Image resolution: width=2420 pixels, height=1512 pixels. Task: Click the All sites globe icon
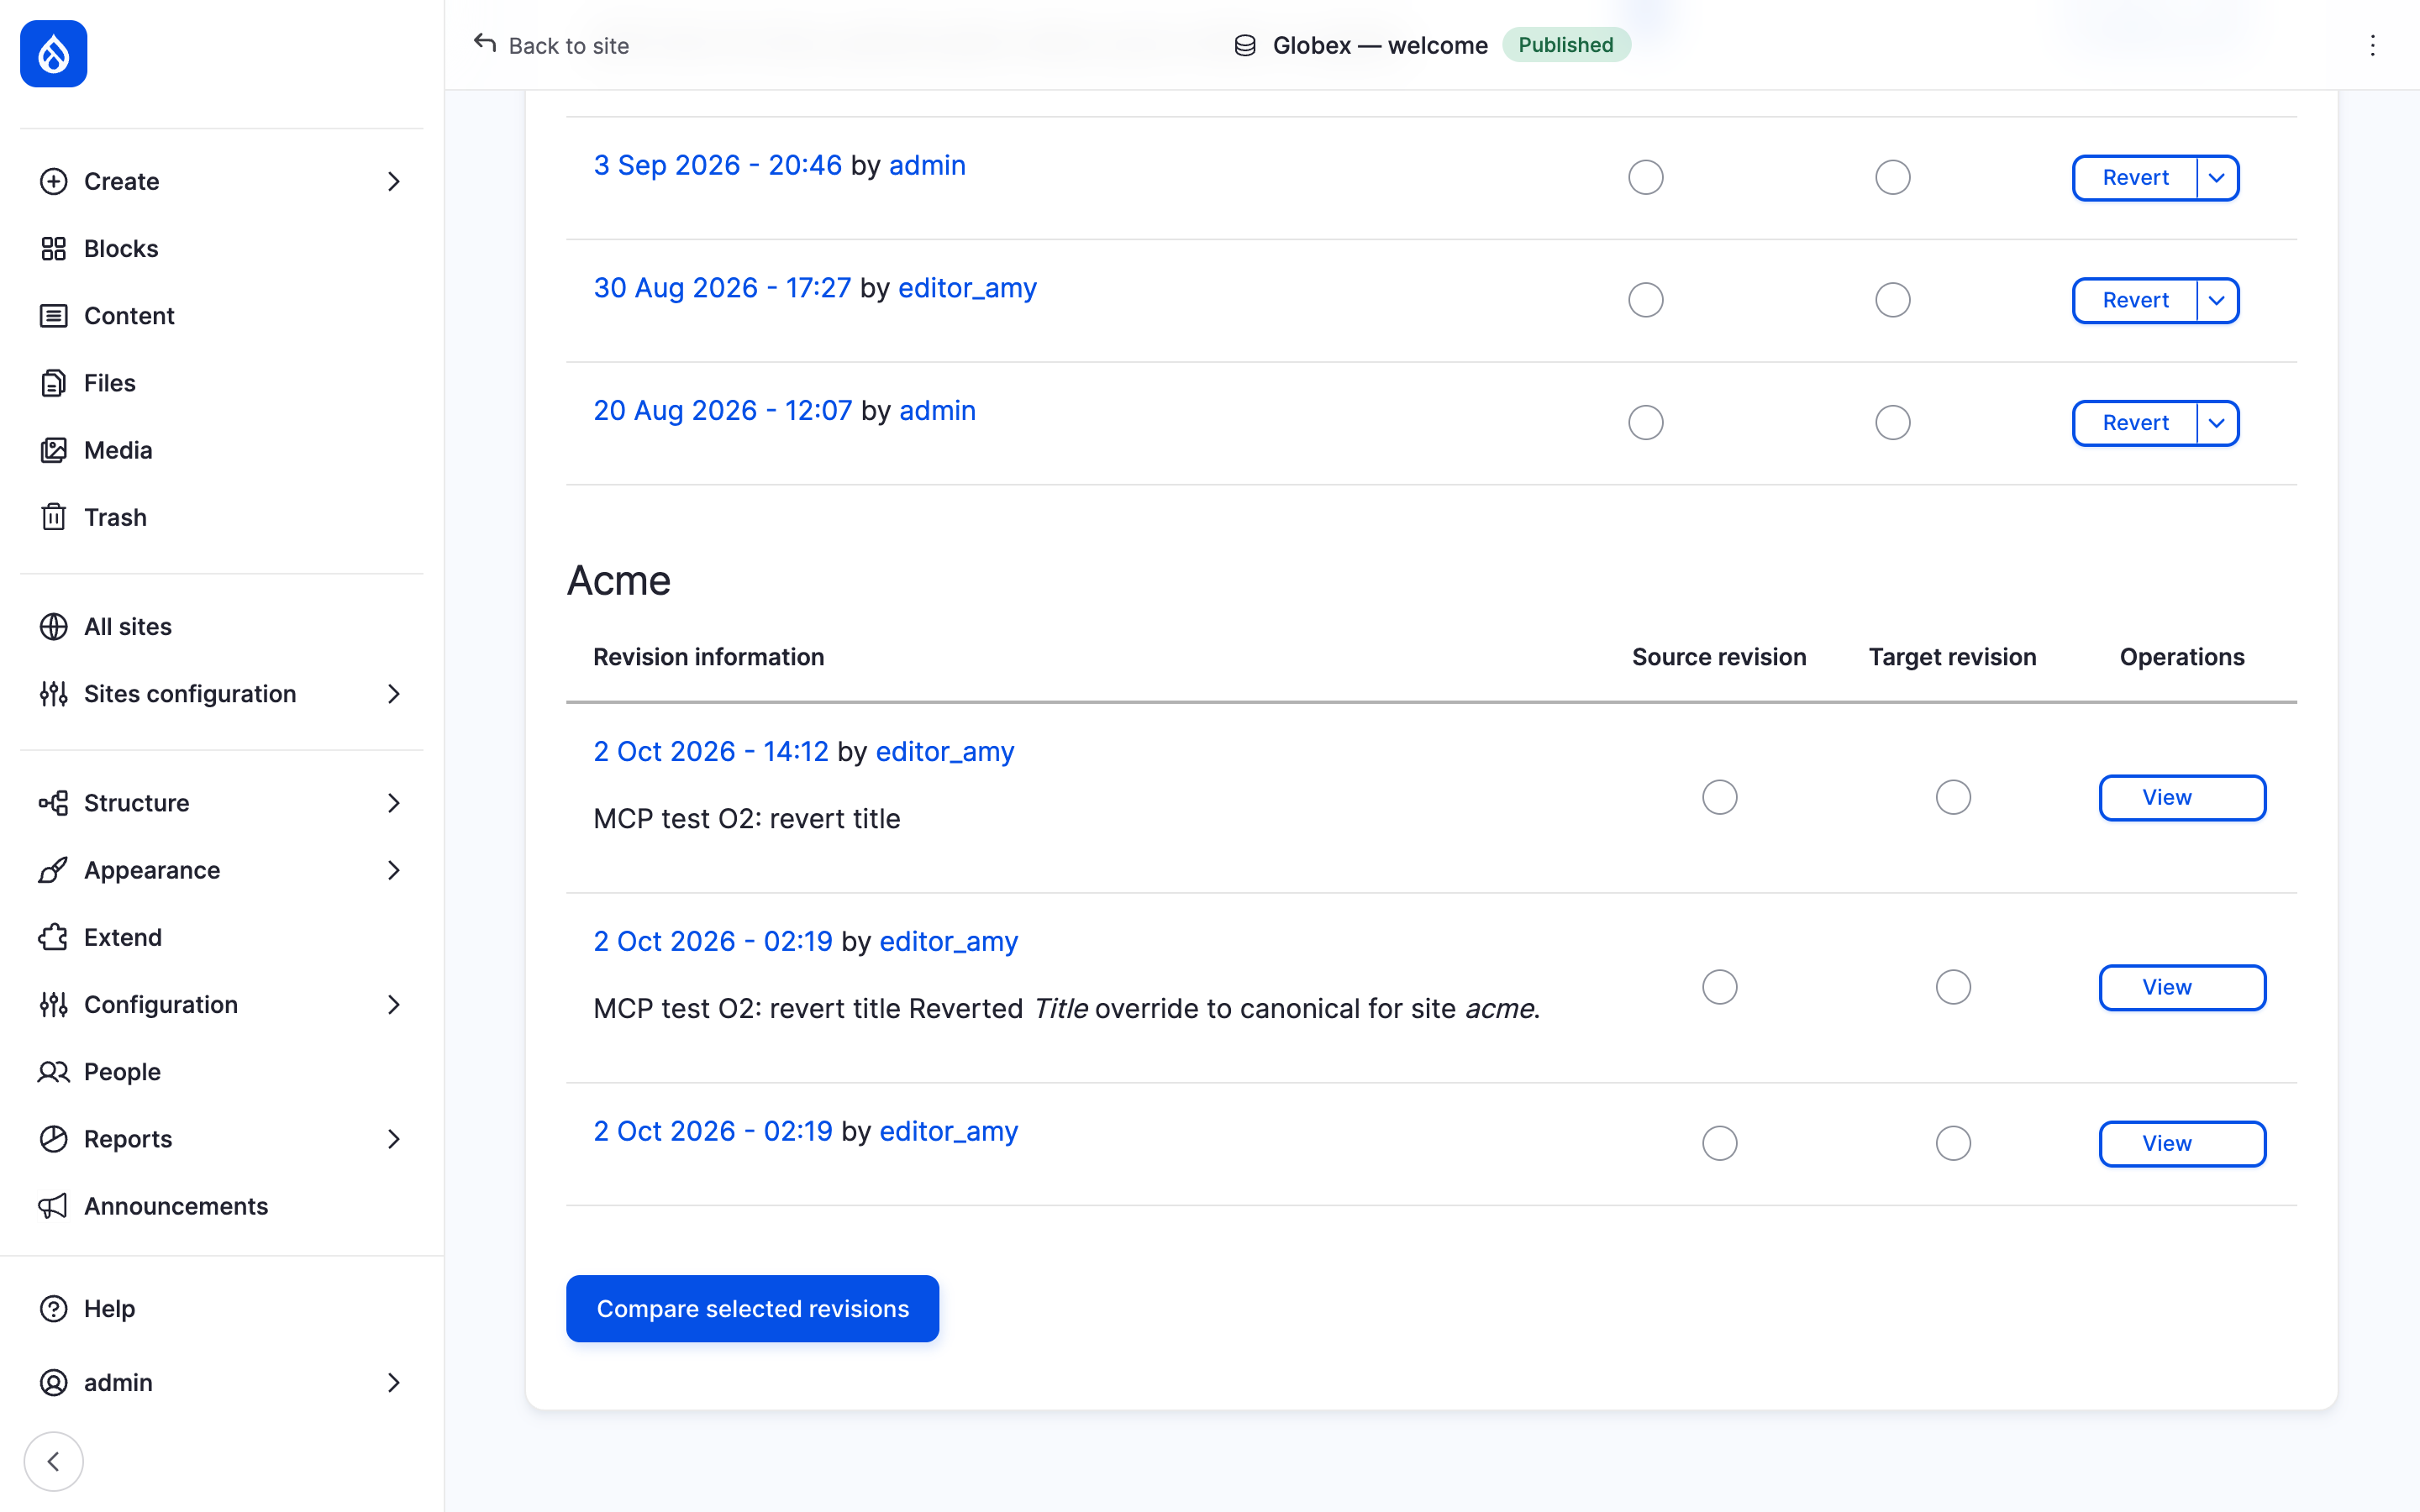pos(54,627)
